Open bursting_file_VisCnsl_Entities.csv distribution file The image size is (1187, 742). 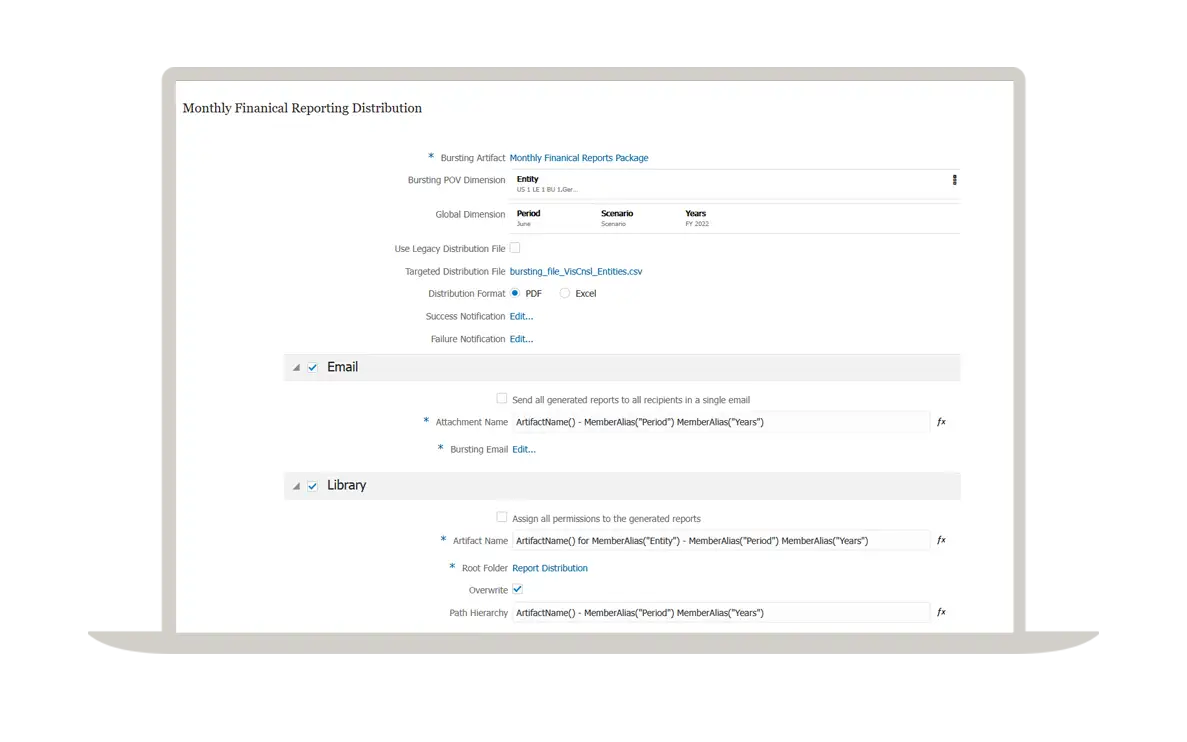click(x=576, y=271)
